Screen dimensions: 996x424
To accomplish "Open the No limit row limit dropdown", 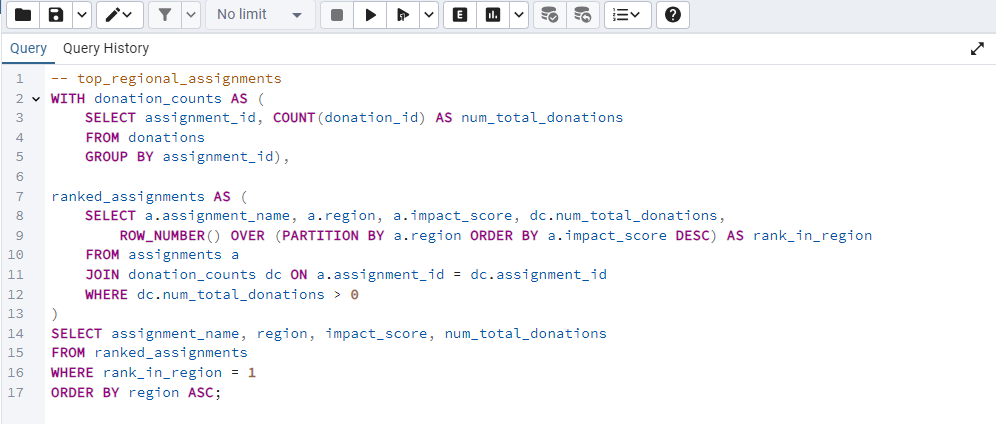I will [260, 15].
